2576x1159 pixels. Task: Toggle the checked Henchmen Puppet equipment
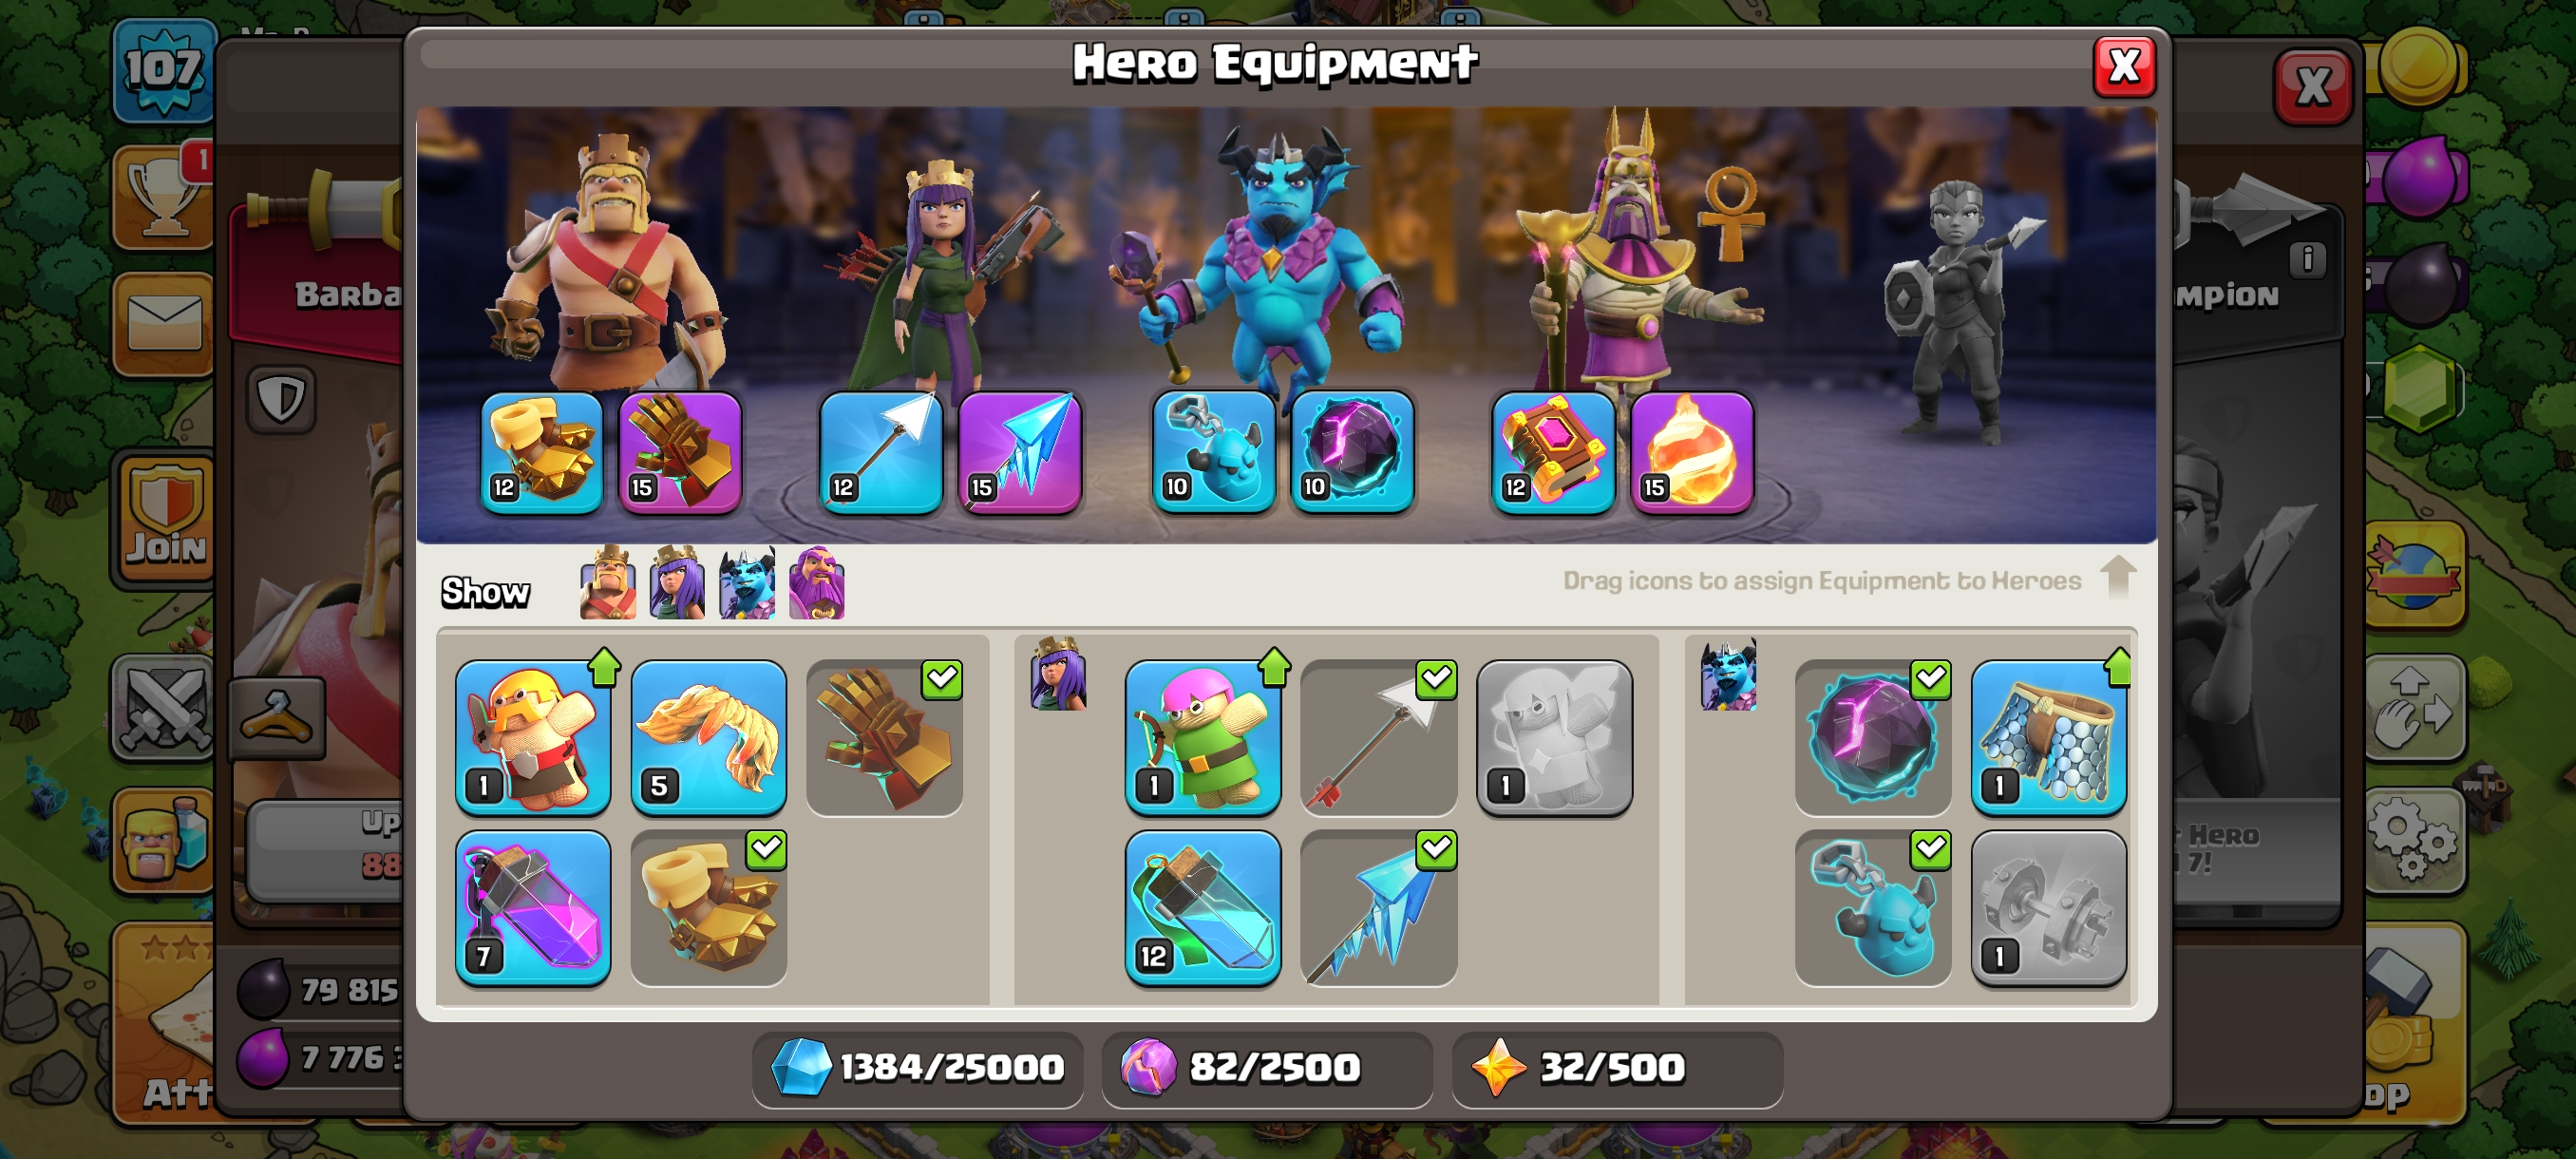(x=1872, y=908)
